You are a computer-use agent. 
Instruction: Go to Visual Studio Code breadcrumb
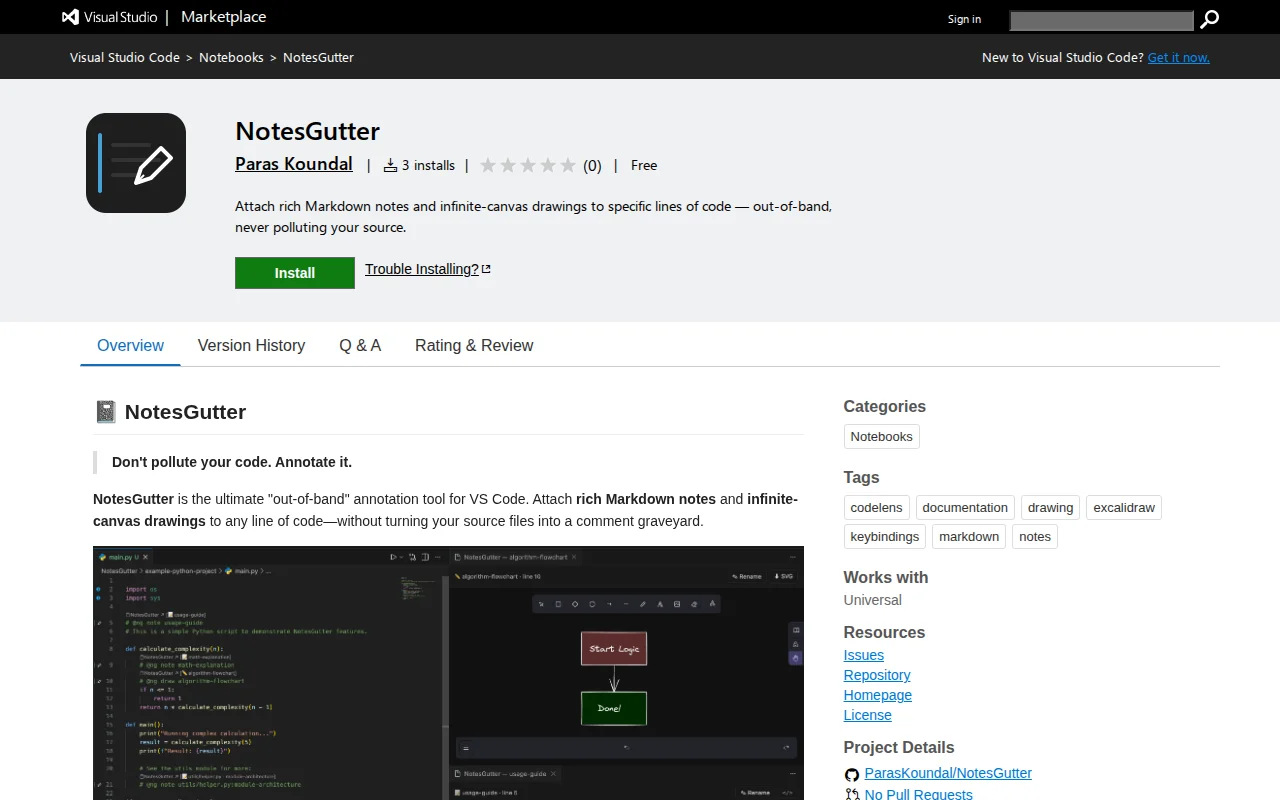(125, 57)
